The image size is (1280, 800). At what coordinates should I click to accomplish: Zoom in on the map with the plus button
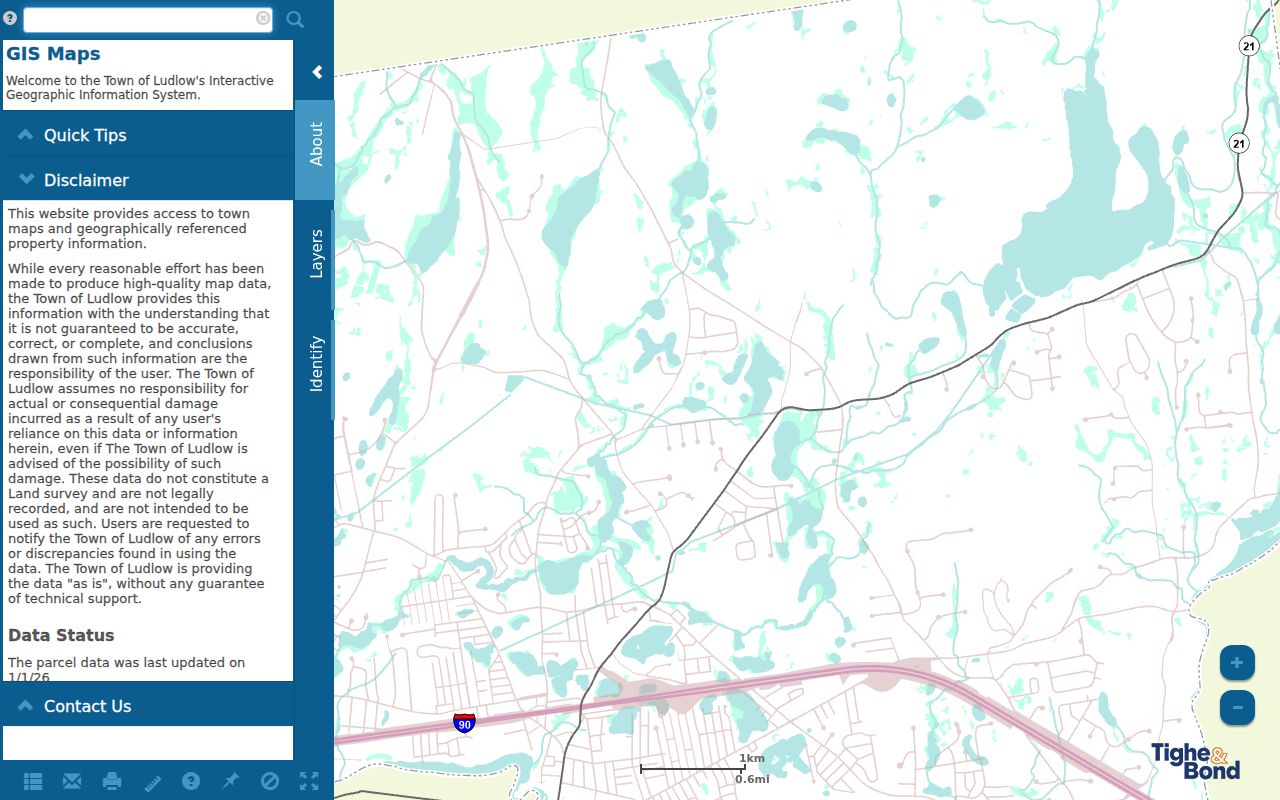[x=1237, y=663]
